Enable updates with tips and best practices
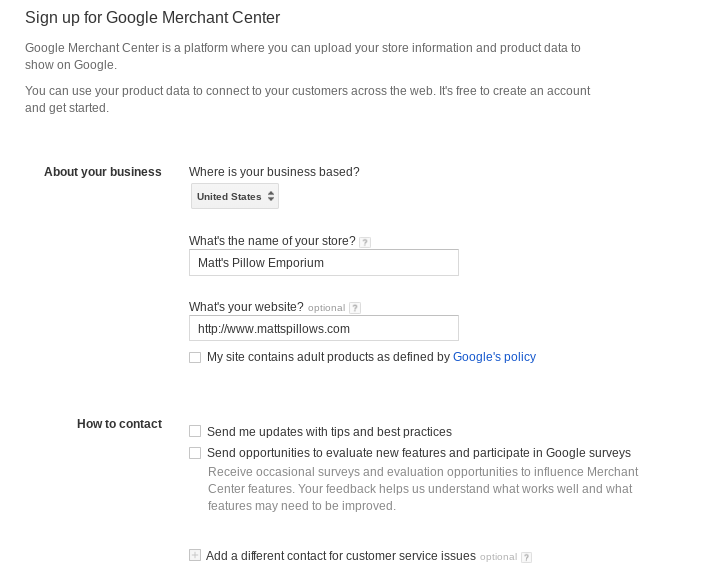Image resolution: width=706 pixels, height=578 pixels. [195, 432]
